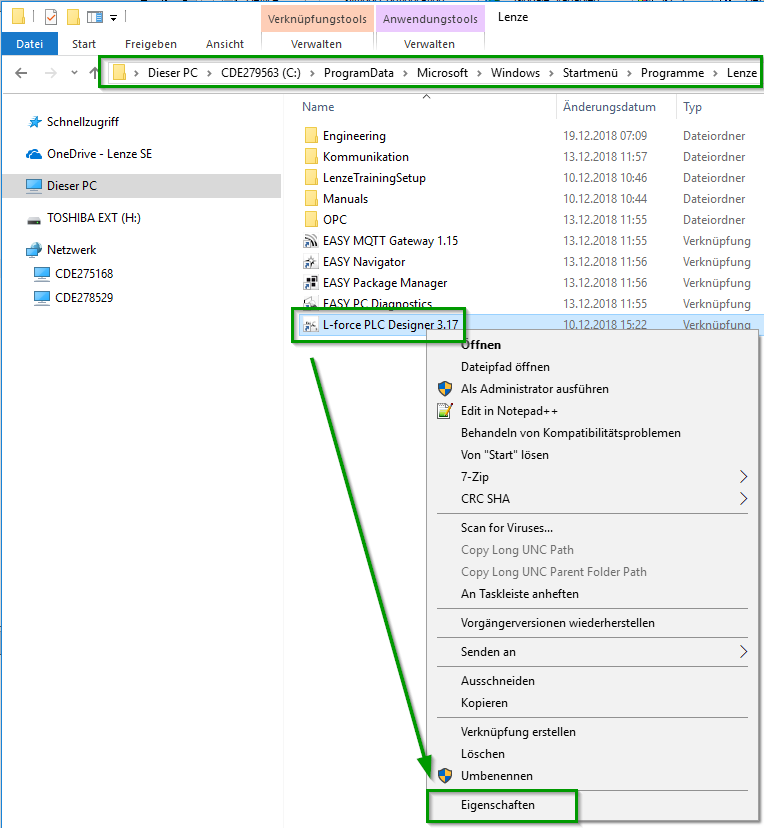
Task: Click the back navigation arrow
Action: point(21,73)
